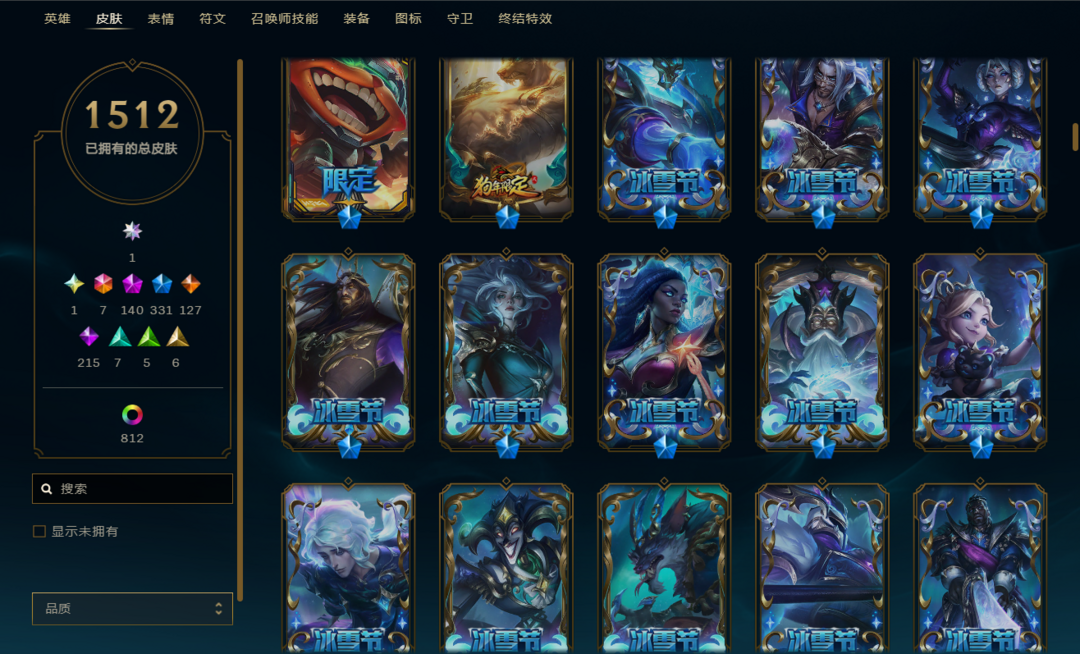Select the 狗年限定 golden dog skin card

tap(506, 140)
